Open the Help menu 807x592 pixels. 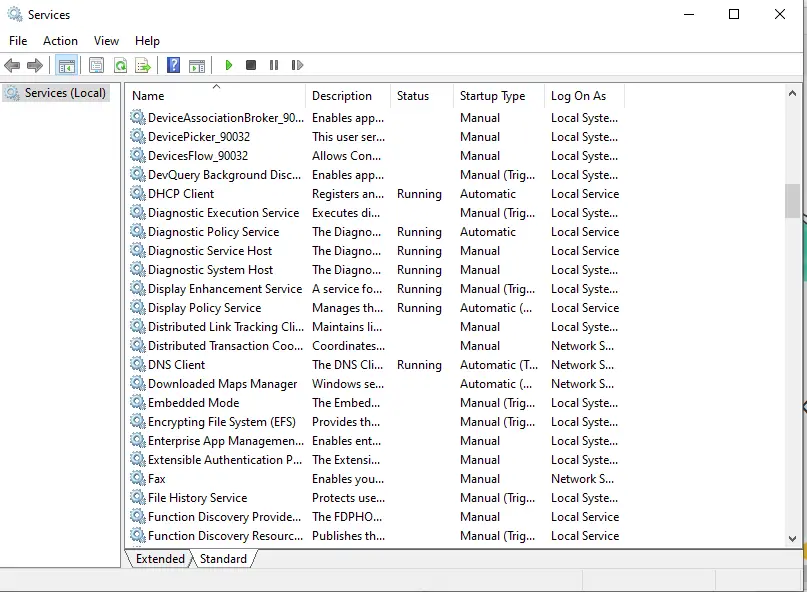147,41
